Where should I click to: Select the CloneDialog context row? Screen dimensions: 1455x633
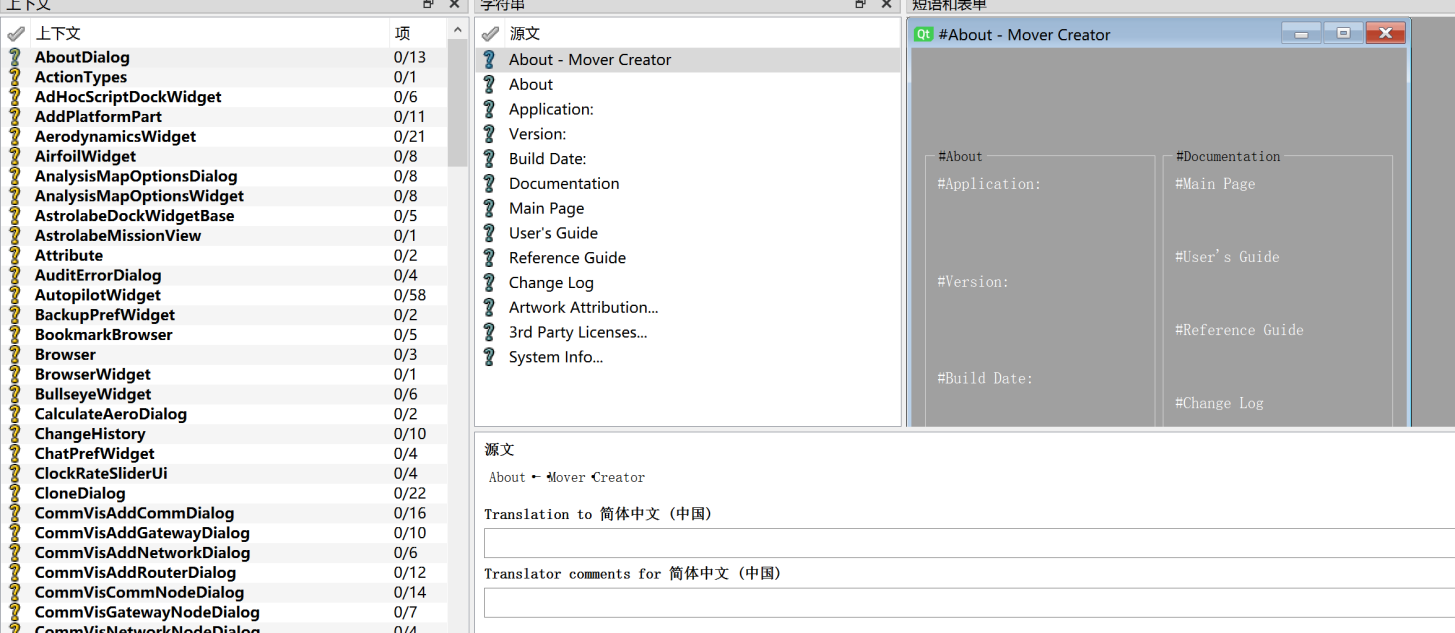(80, 494)
